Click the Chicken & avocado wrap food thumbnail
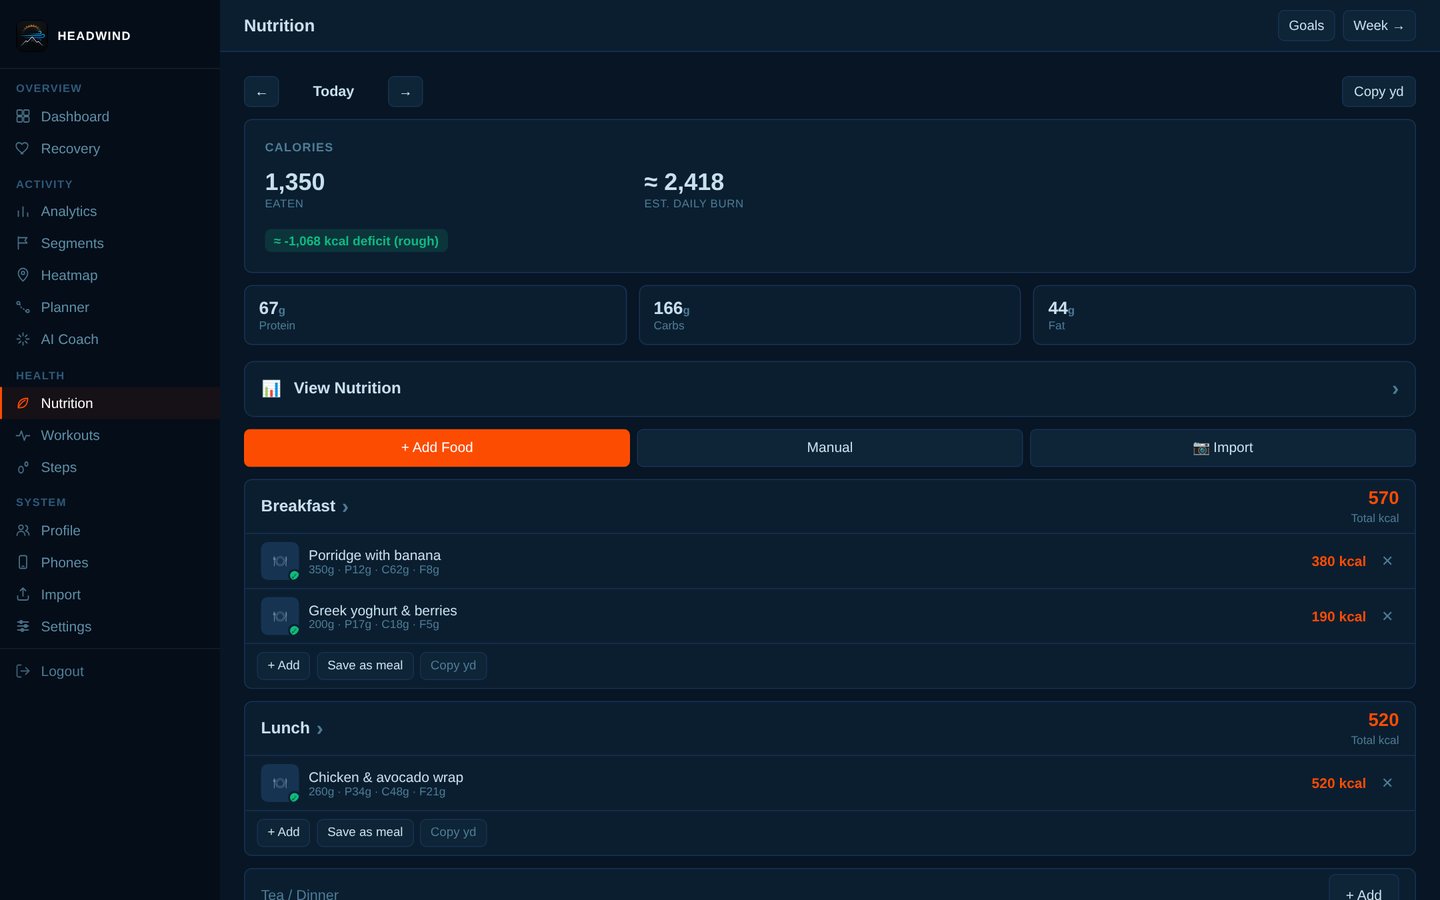 (280, 784)
